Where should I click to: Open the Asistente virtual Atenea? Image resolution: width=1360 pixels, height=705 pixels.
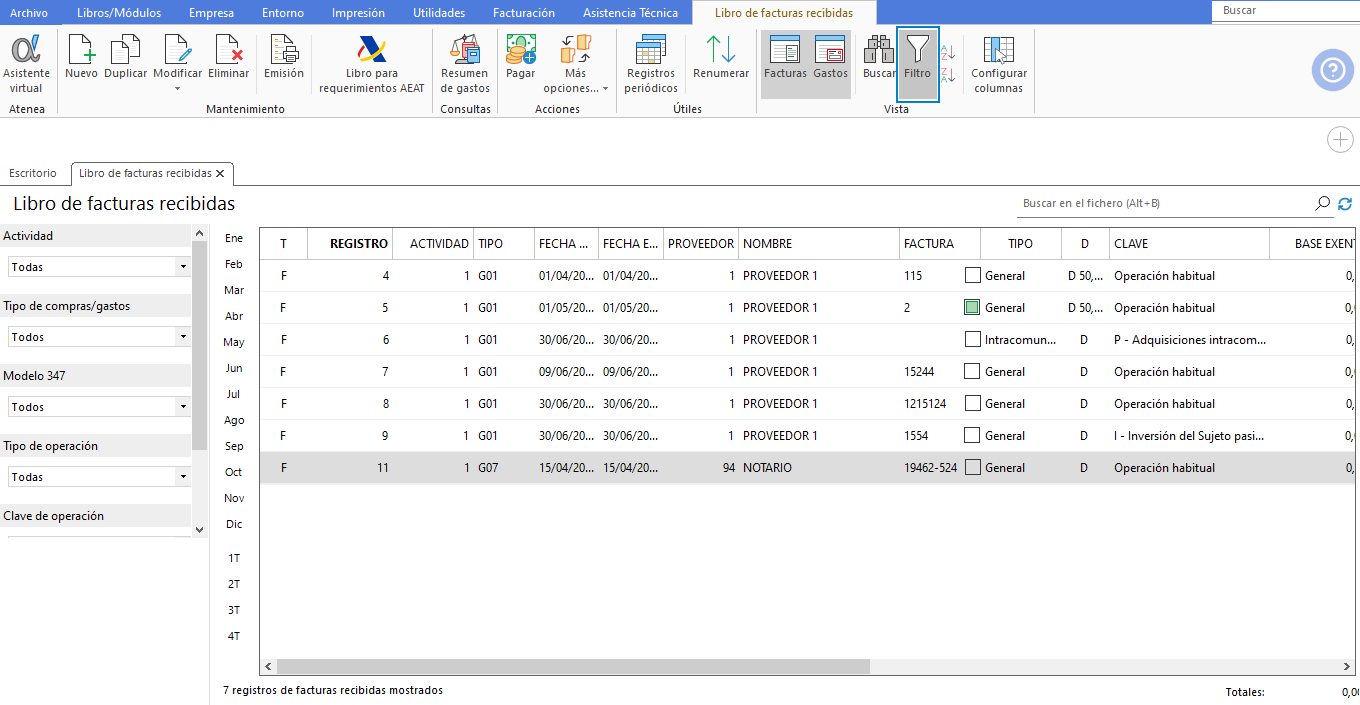[x=26, y=64]
